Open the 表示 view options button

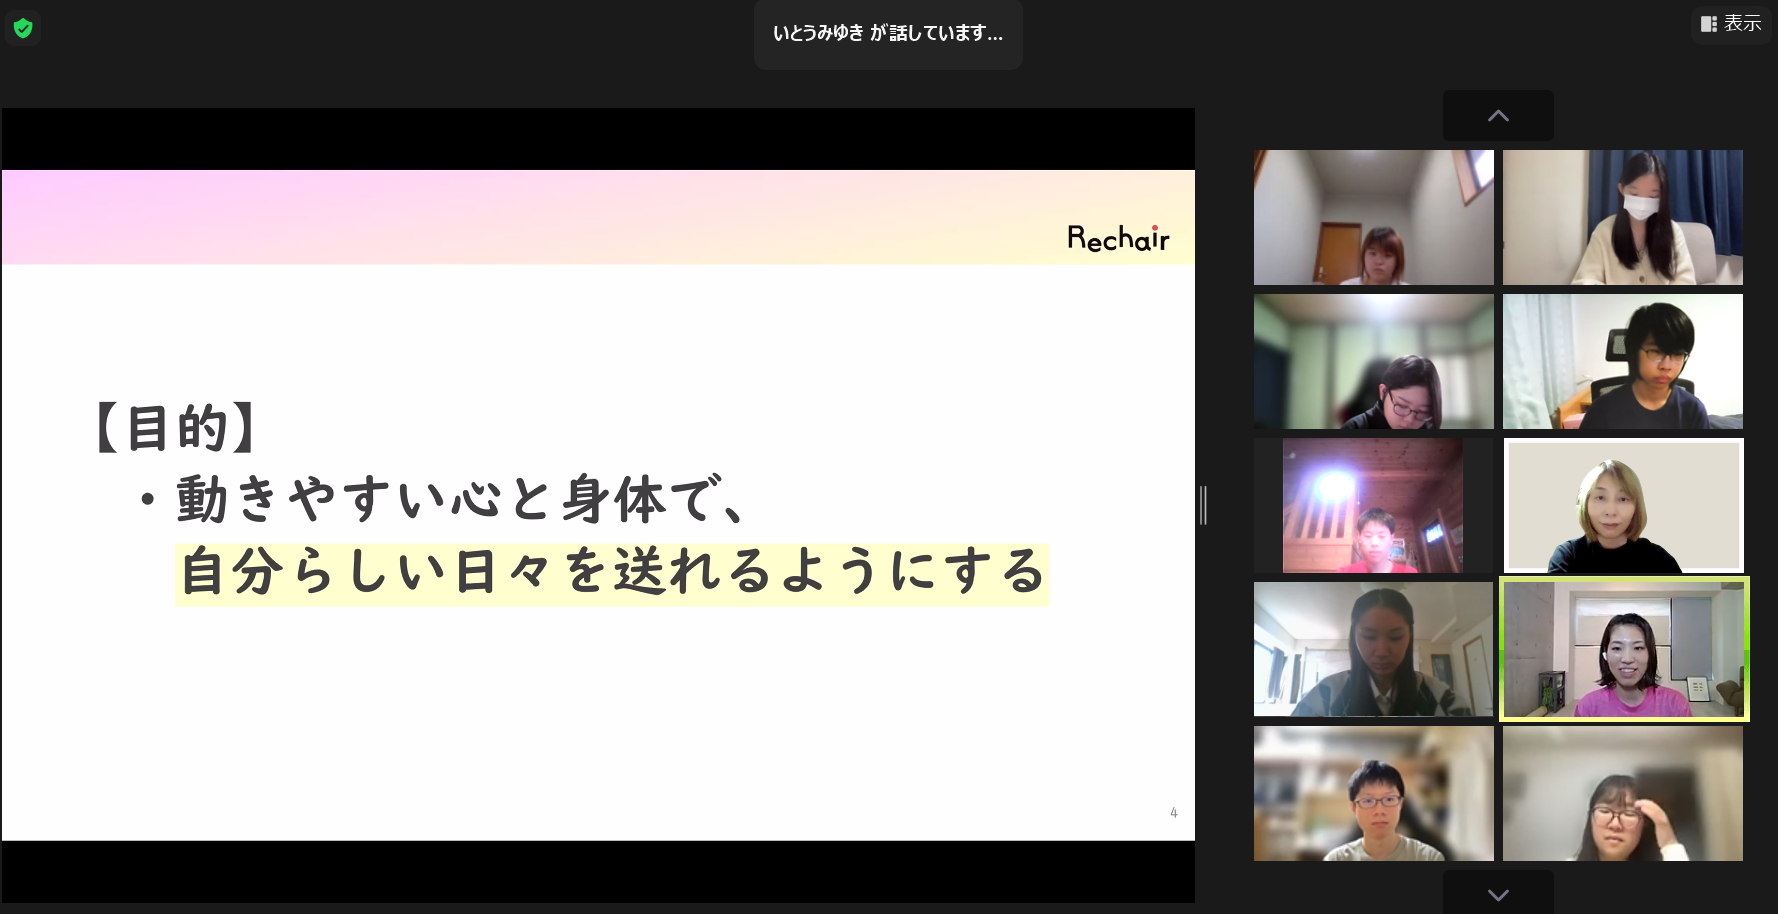tap(1731, 23)
